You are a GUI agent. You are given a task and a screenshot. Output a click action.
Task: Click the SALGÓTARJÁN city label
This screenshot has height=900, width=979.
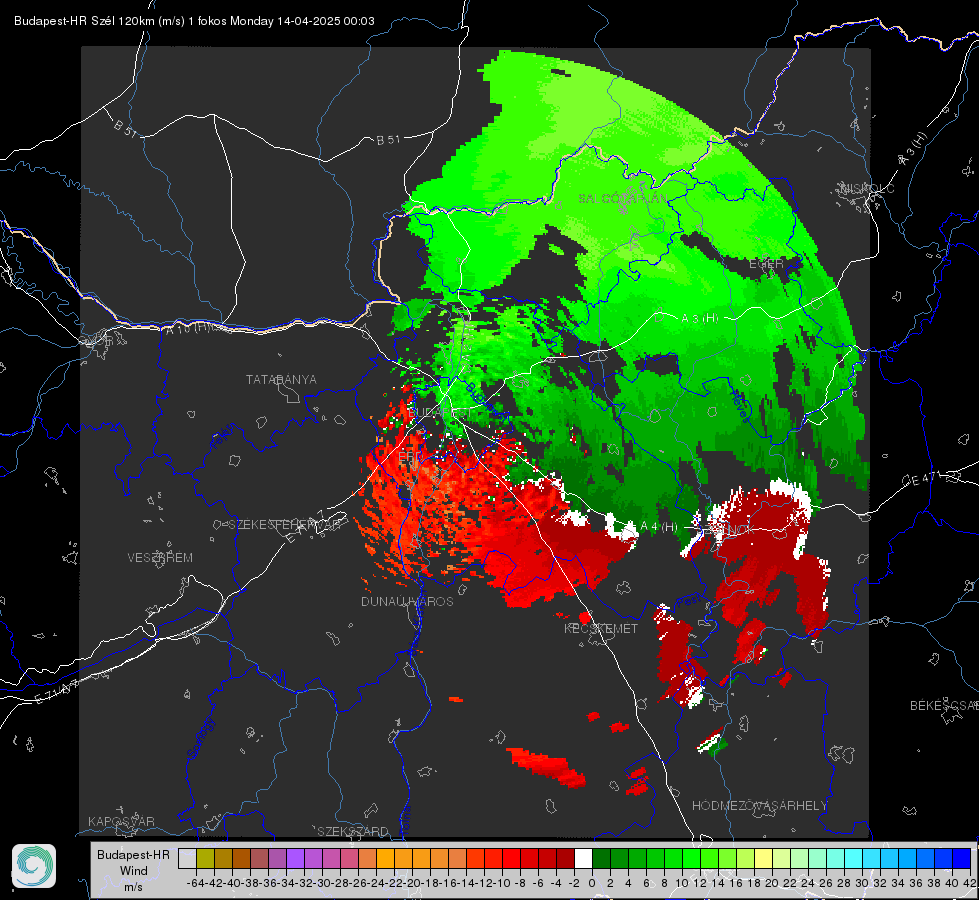pos(622,199)
